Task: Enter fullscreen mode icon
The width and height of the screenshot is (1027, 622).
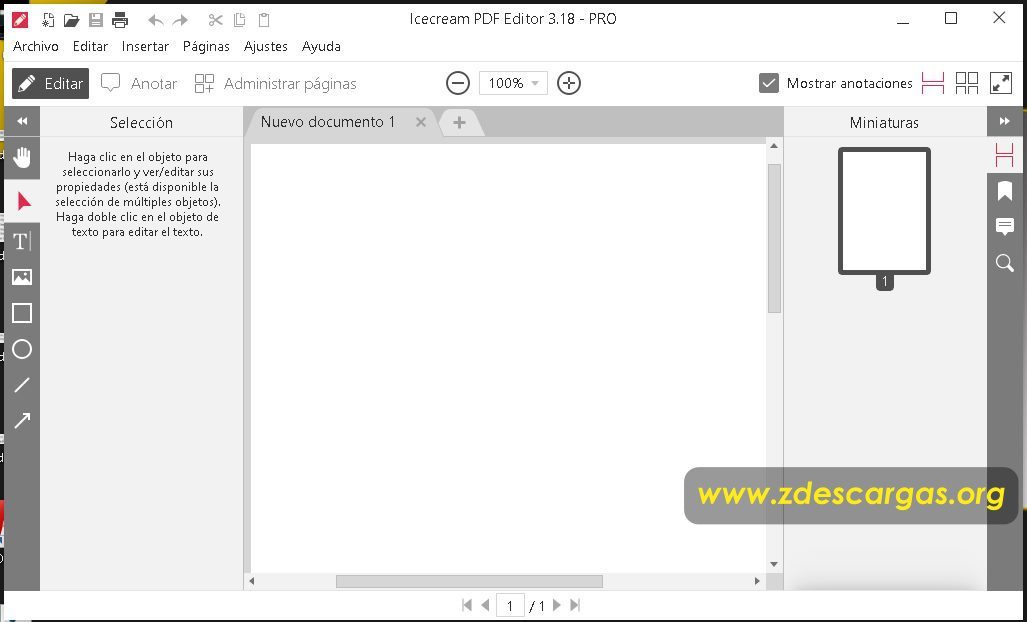Action: 1001,83
